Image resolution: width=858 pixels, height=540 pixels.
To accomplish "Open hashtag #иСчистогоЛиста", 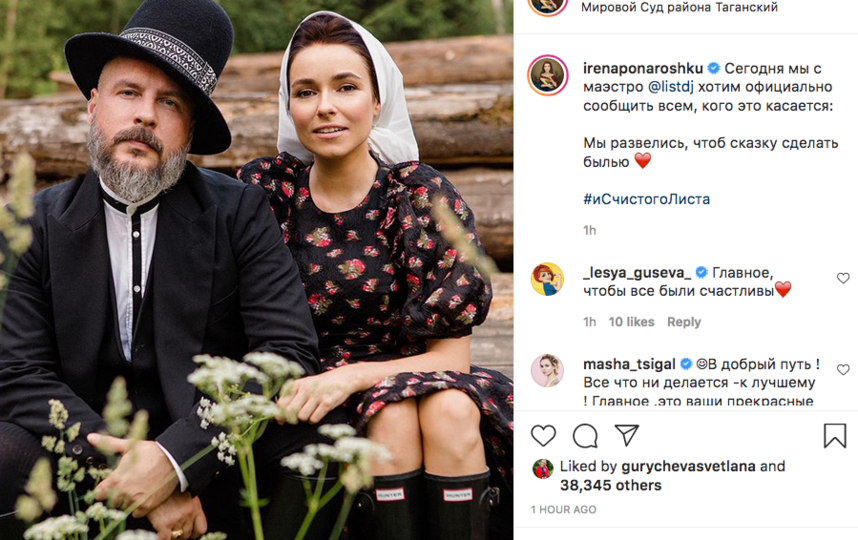I will tap(646, 199).
